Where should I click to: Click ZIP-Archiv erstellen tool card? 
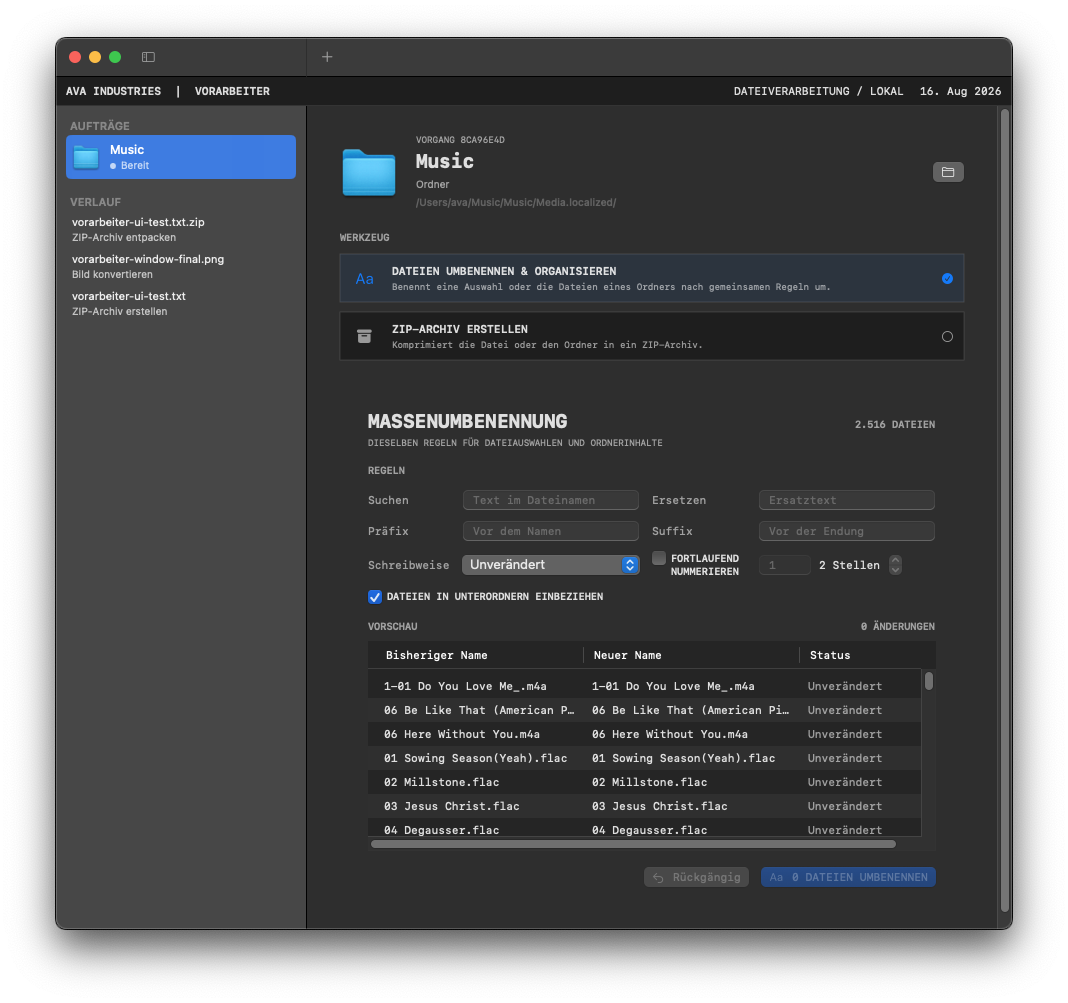point(652,336)
